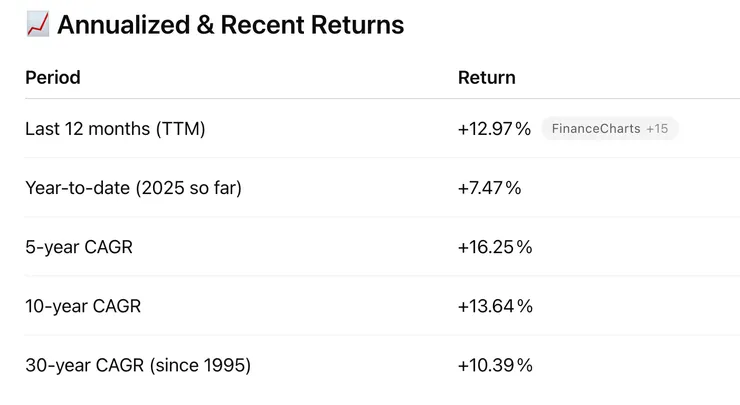Select the 10-year CAGR row label
740x405 pixels.
[x=83, y=306]
